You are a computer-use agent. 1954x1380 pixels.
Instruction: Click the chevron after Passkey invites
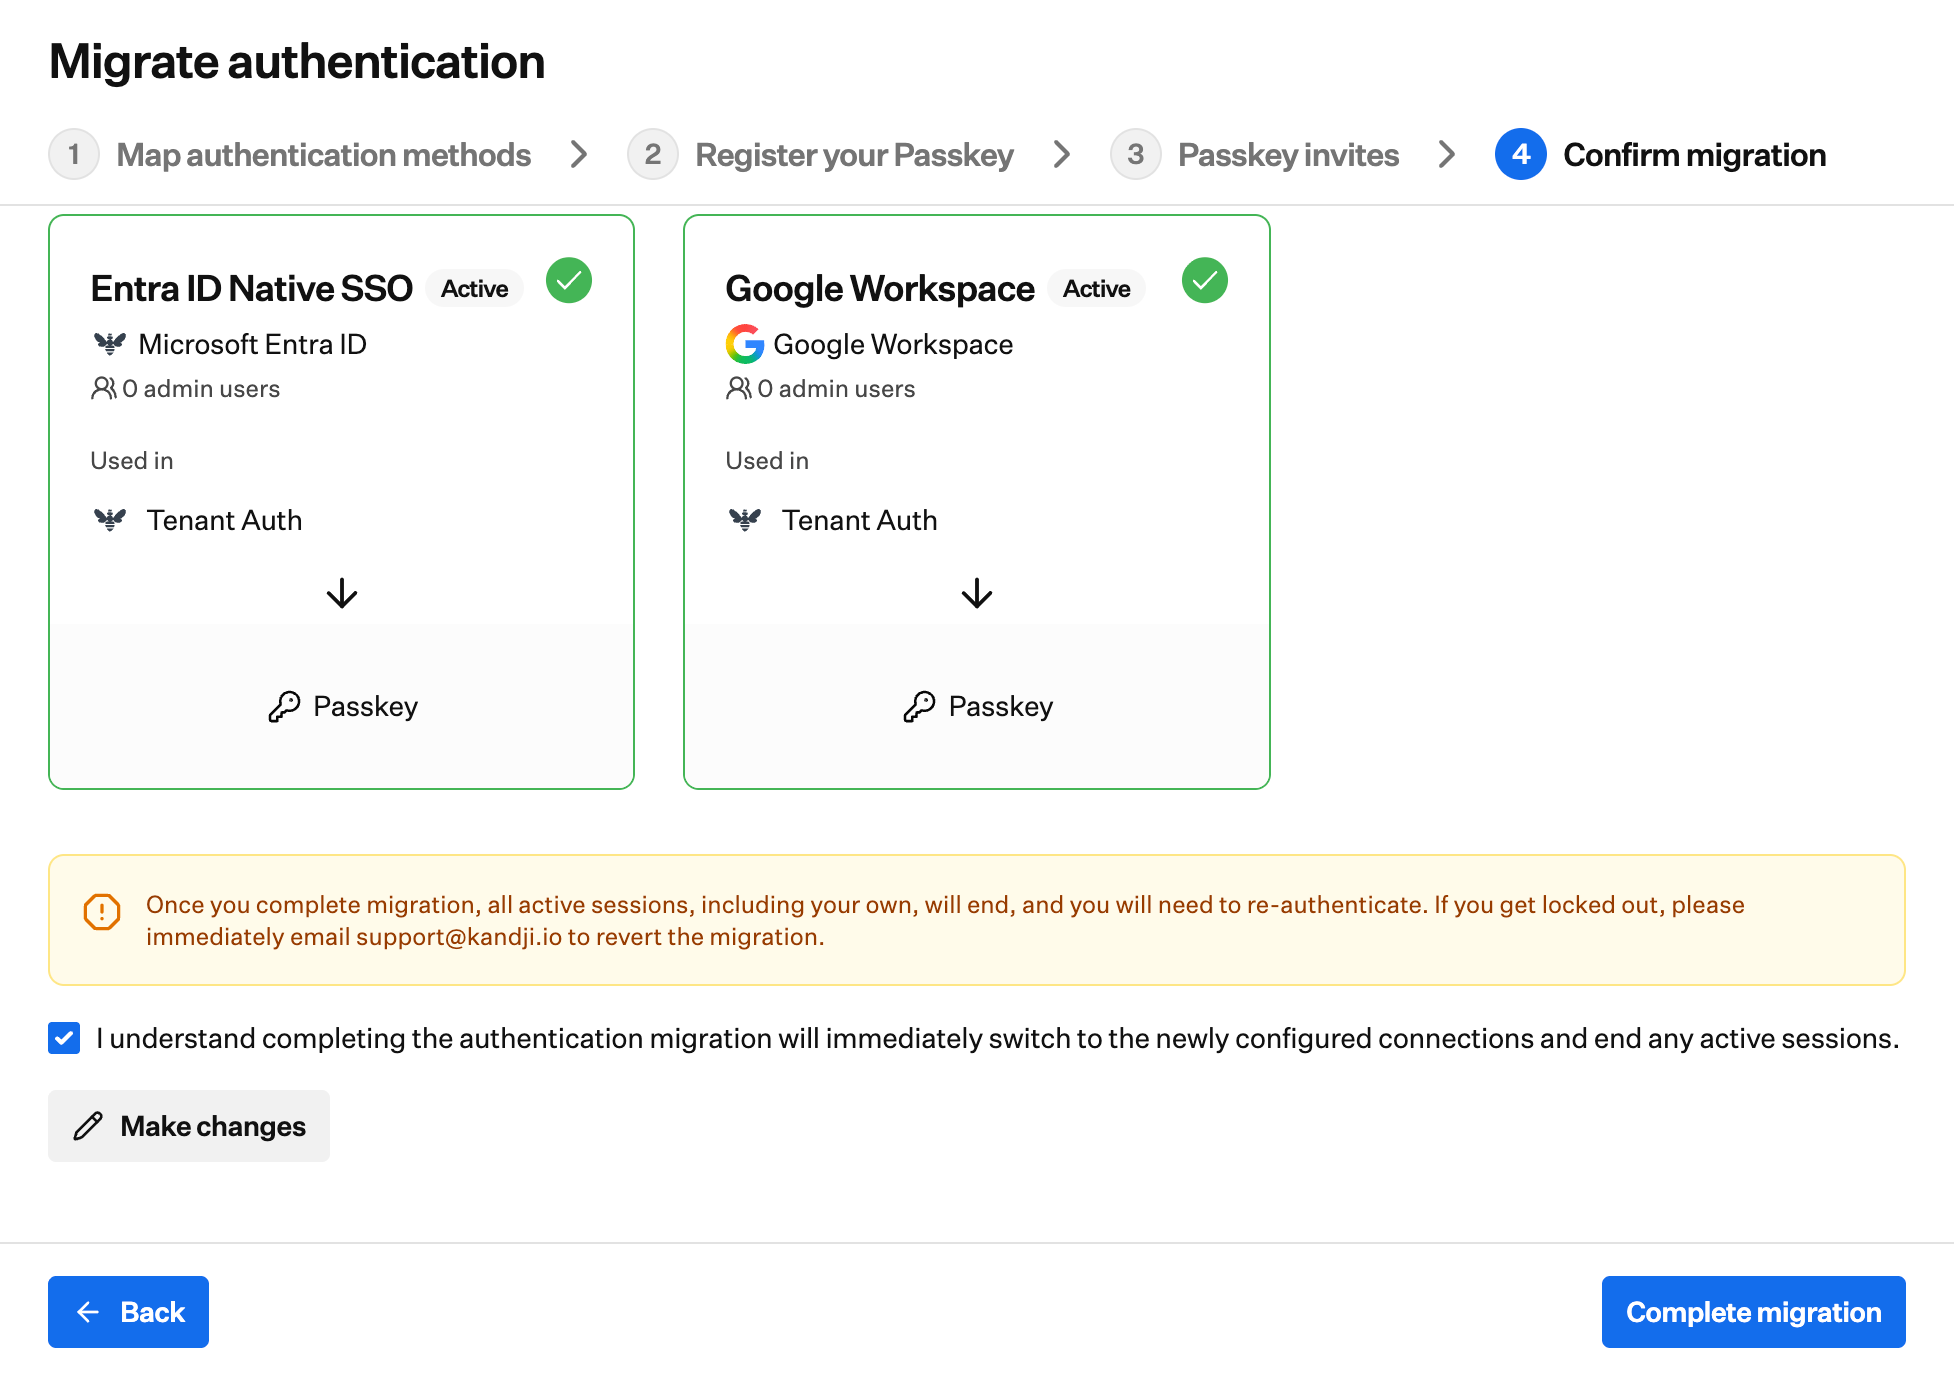(1446, 154)
